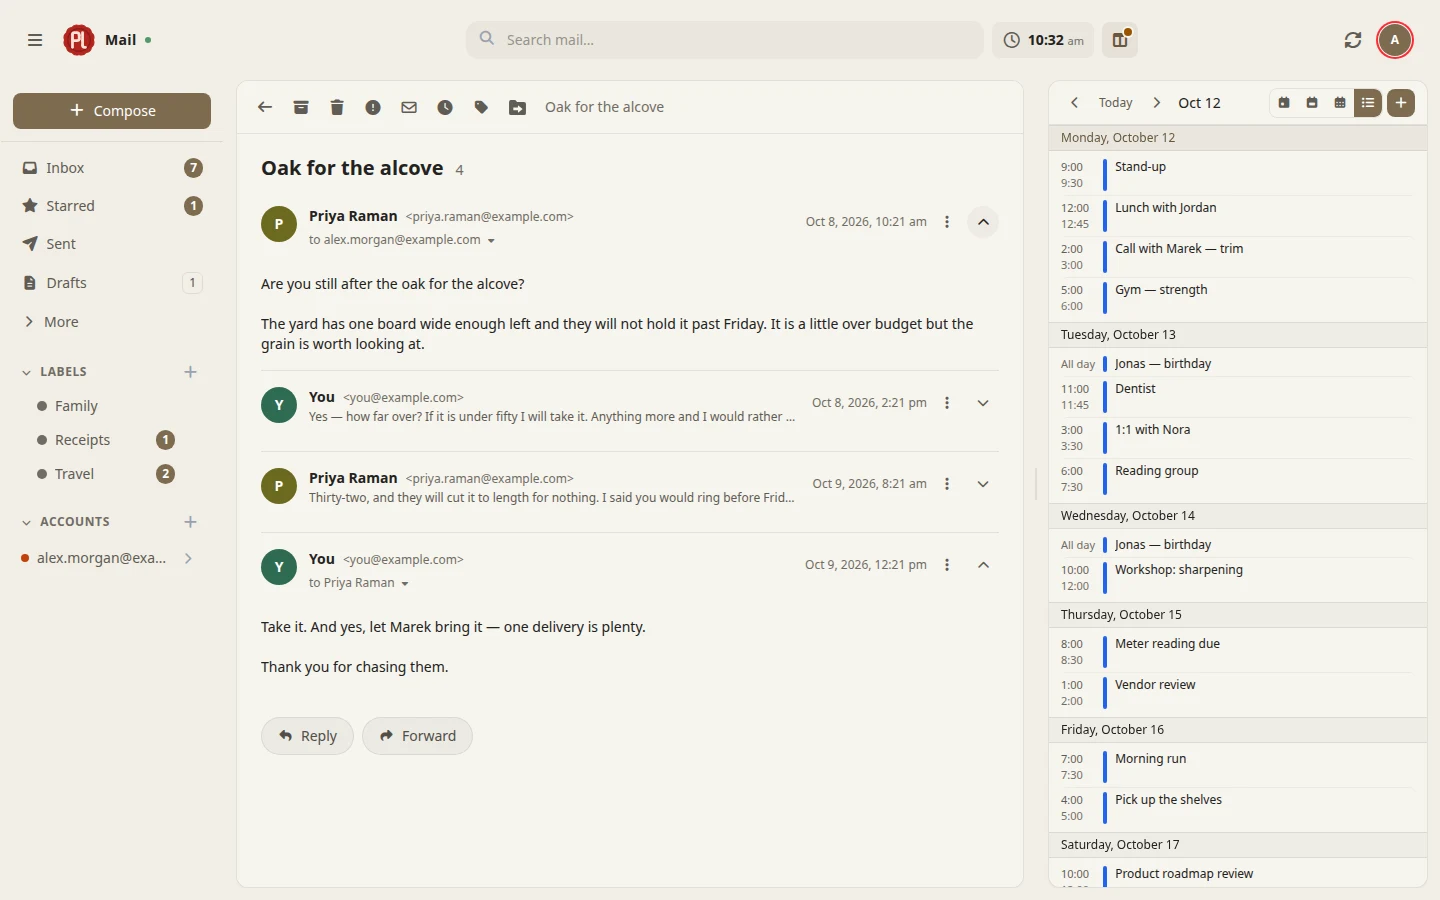Go to the Sent folder
Viewport: 1440px width, 900px height.
111,244
